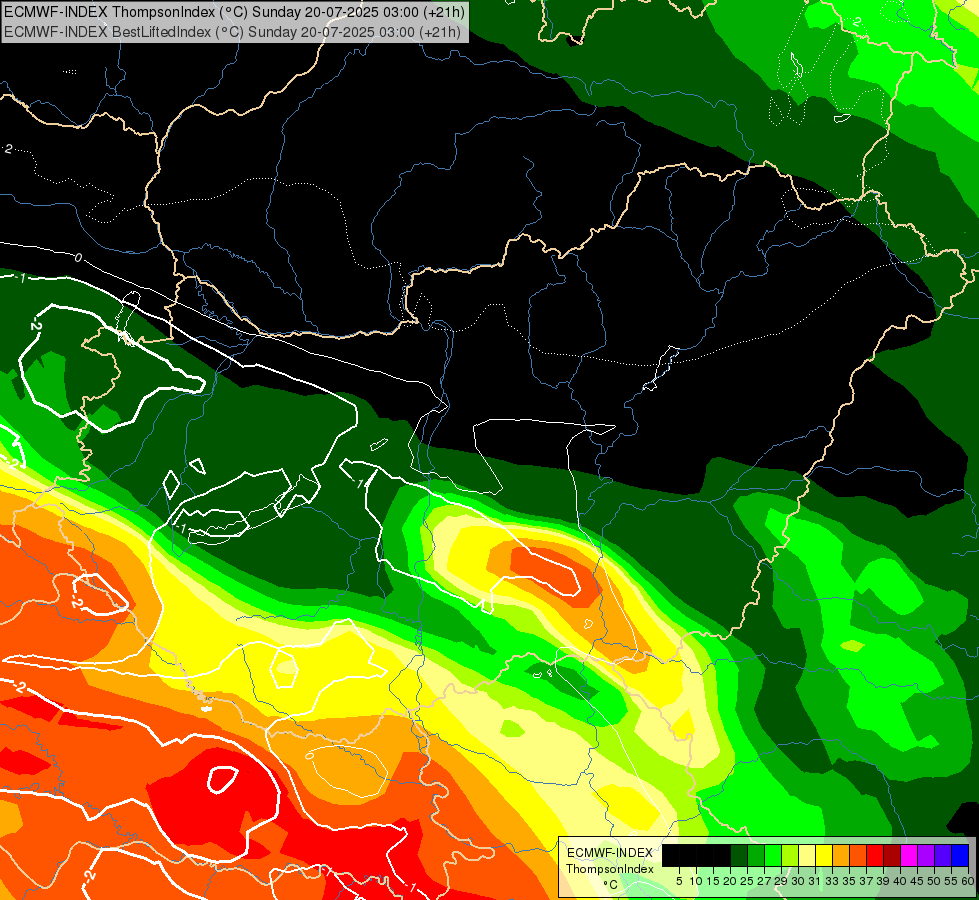Pick the pale yellow 30–31 legend swatch

[807, 855]
